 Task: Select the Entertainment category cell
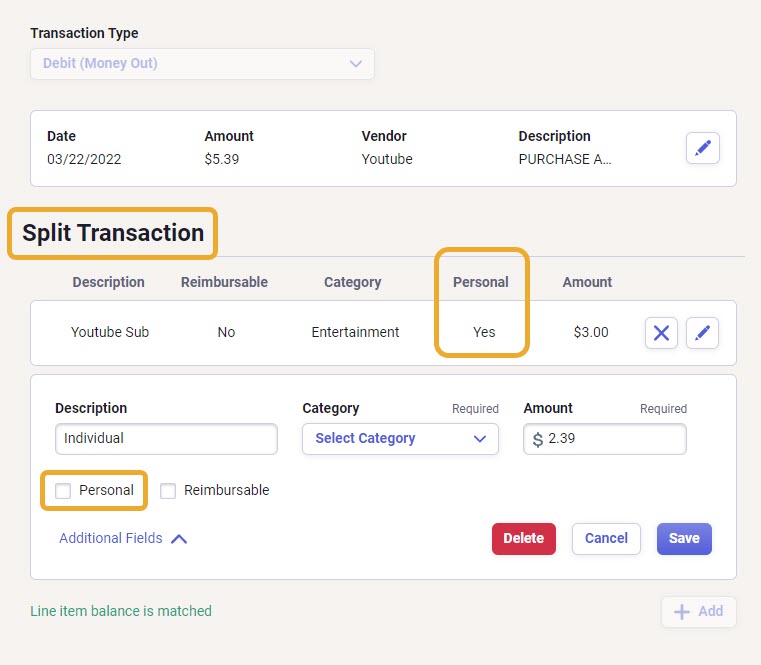click(x=355, y=332)
